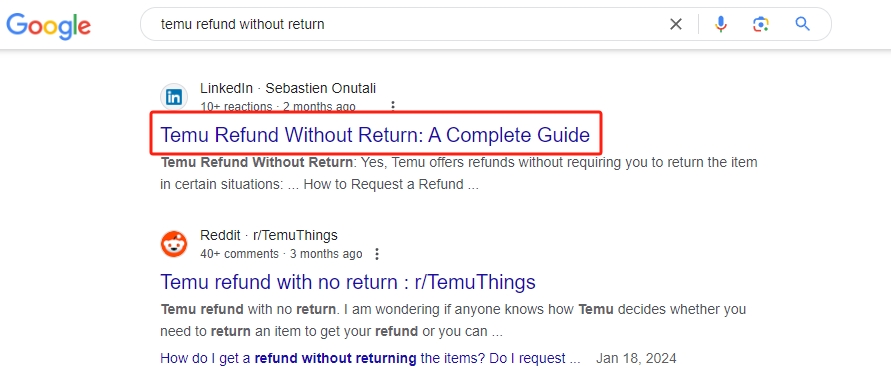Click the Google logo
Screen dimensions: 891x370
tap(49, 25)
